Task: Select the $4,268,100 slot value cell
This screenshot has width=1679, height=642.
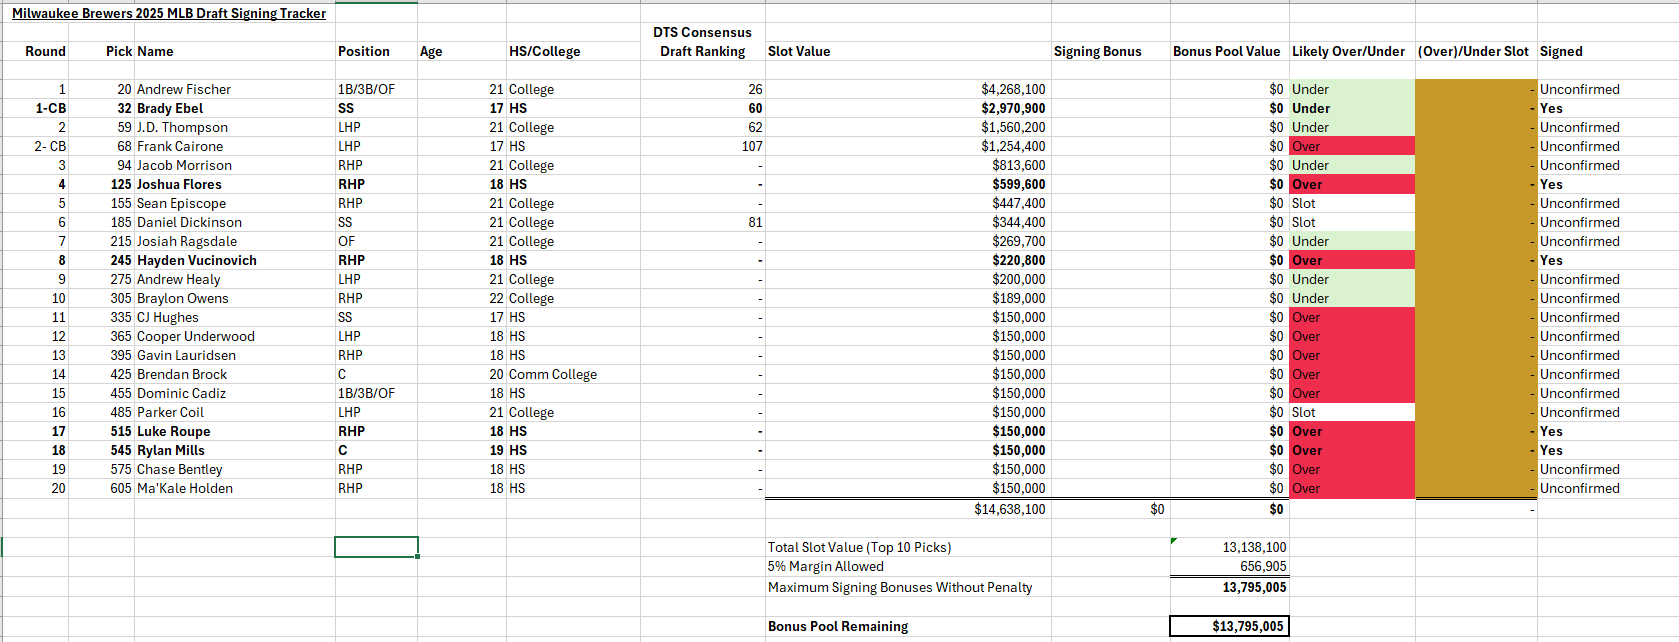Action: tap(1012, 89)
